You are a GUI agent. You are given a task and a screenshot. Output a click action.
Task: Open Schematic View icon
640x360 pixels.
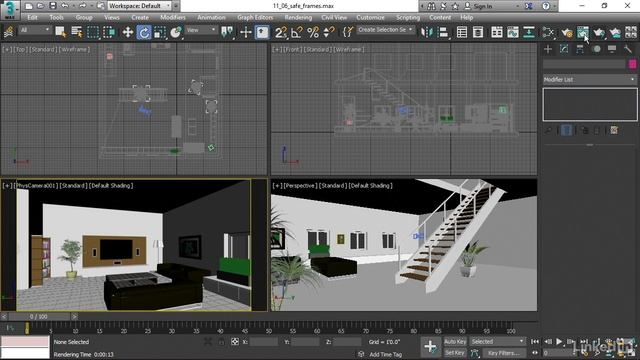coord(529,32)
